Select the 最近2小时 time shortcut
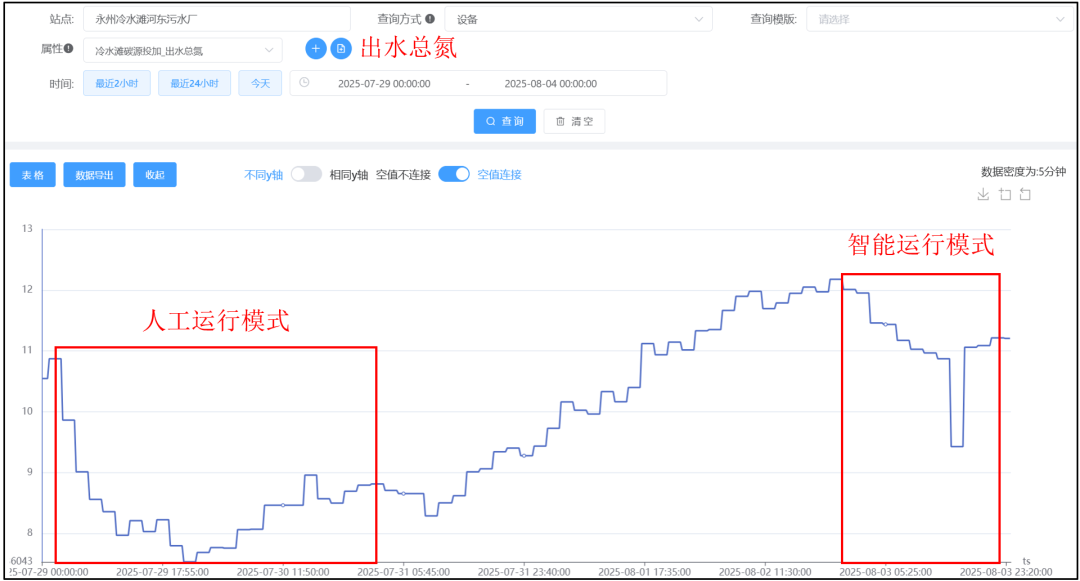 117,83
